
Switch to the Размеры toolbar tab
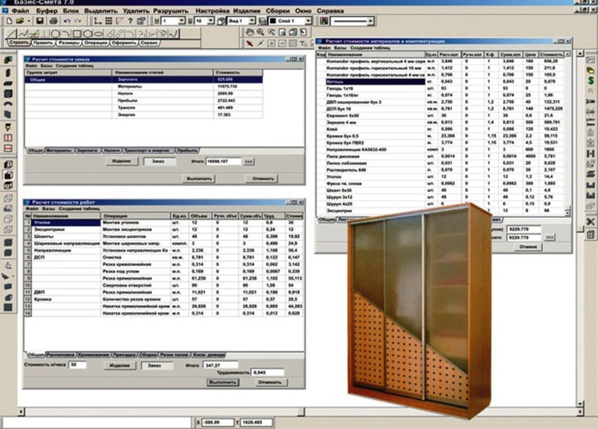click(69, 43)
